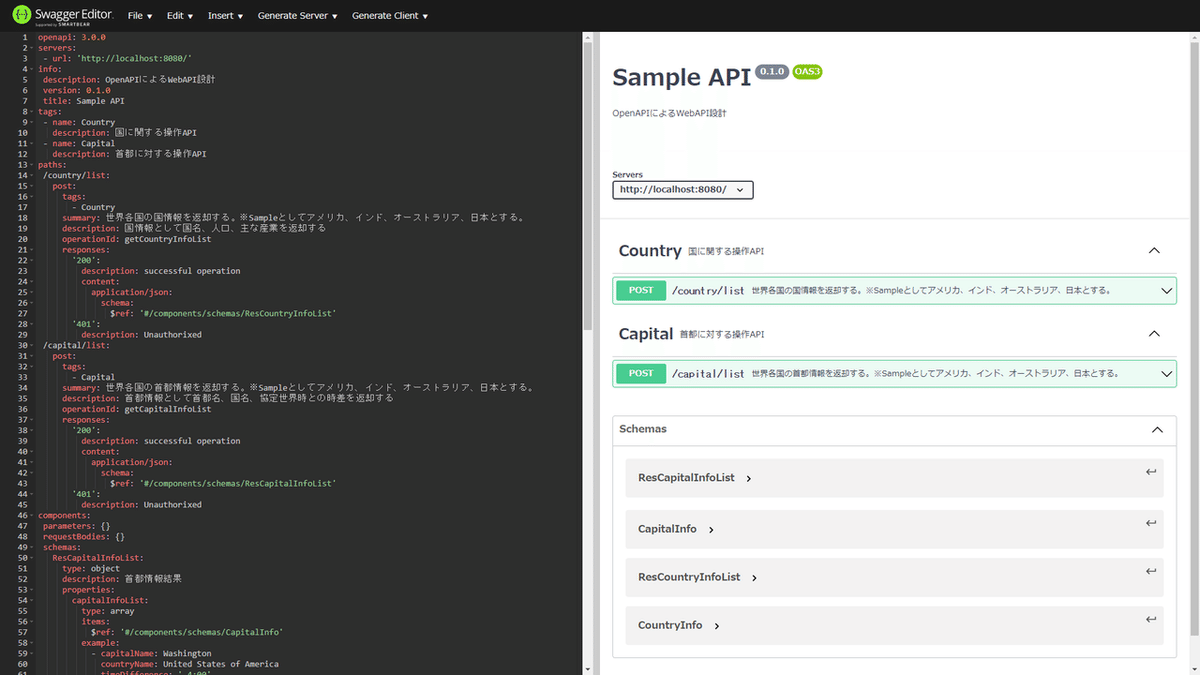Image resolution: width=1200 pixels, height=675 pixels.
Task: Click the POST button for /capital/list
Action: coord(641,374)
